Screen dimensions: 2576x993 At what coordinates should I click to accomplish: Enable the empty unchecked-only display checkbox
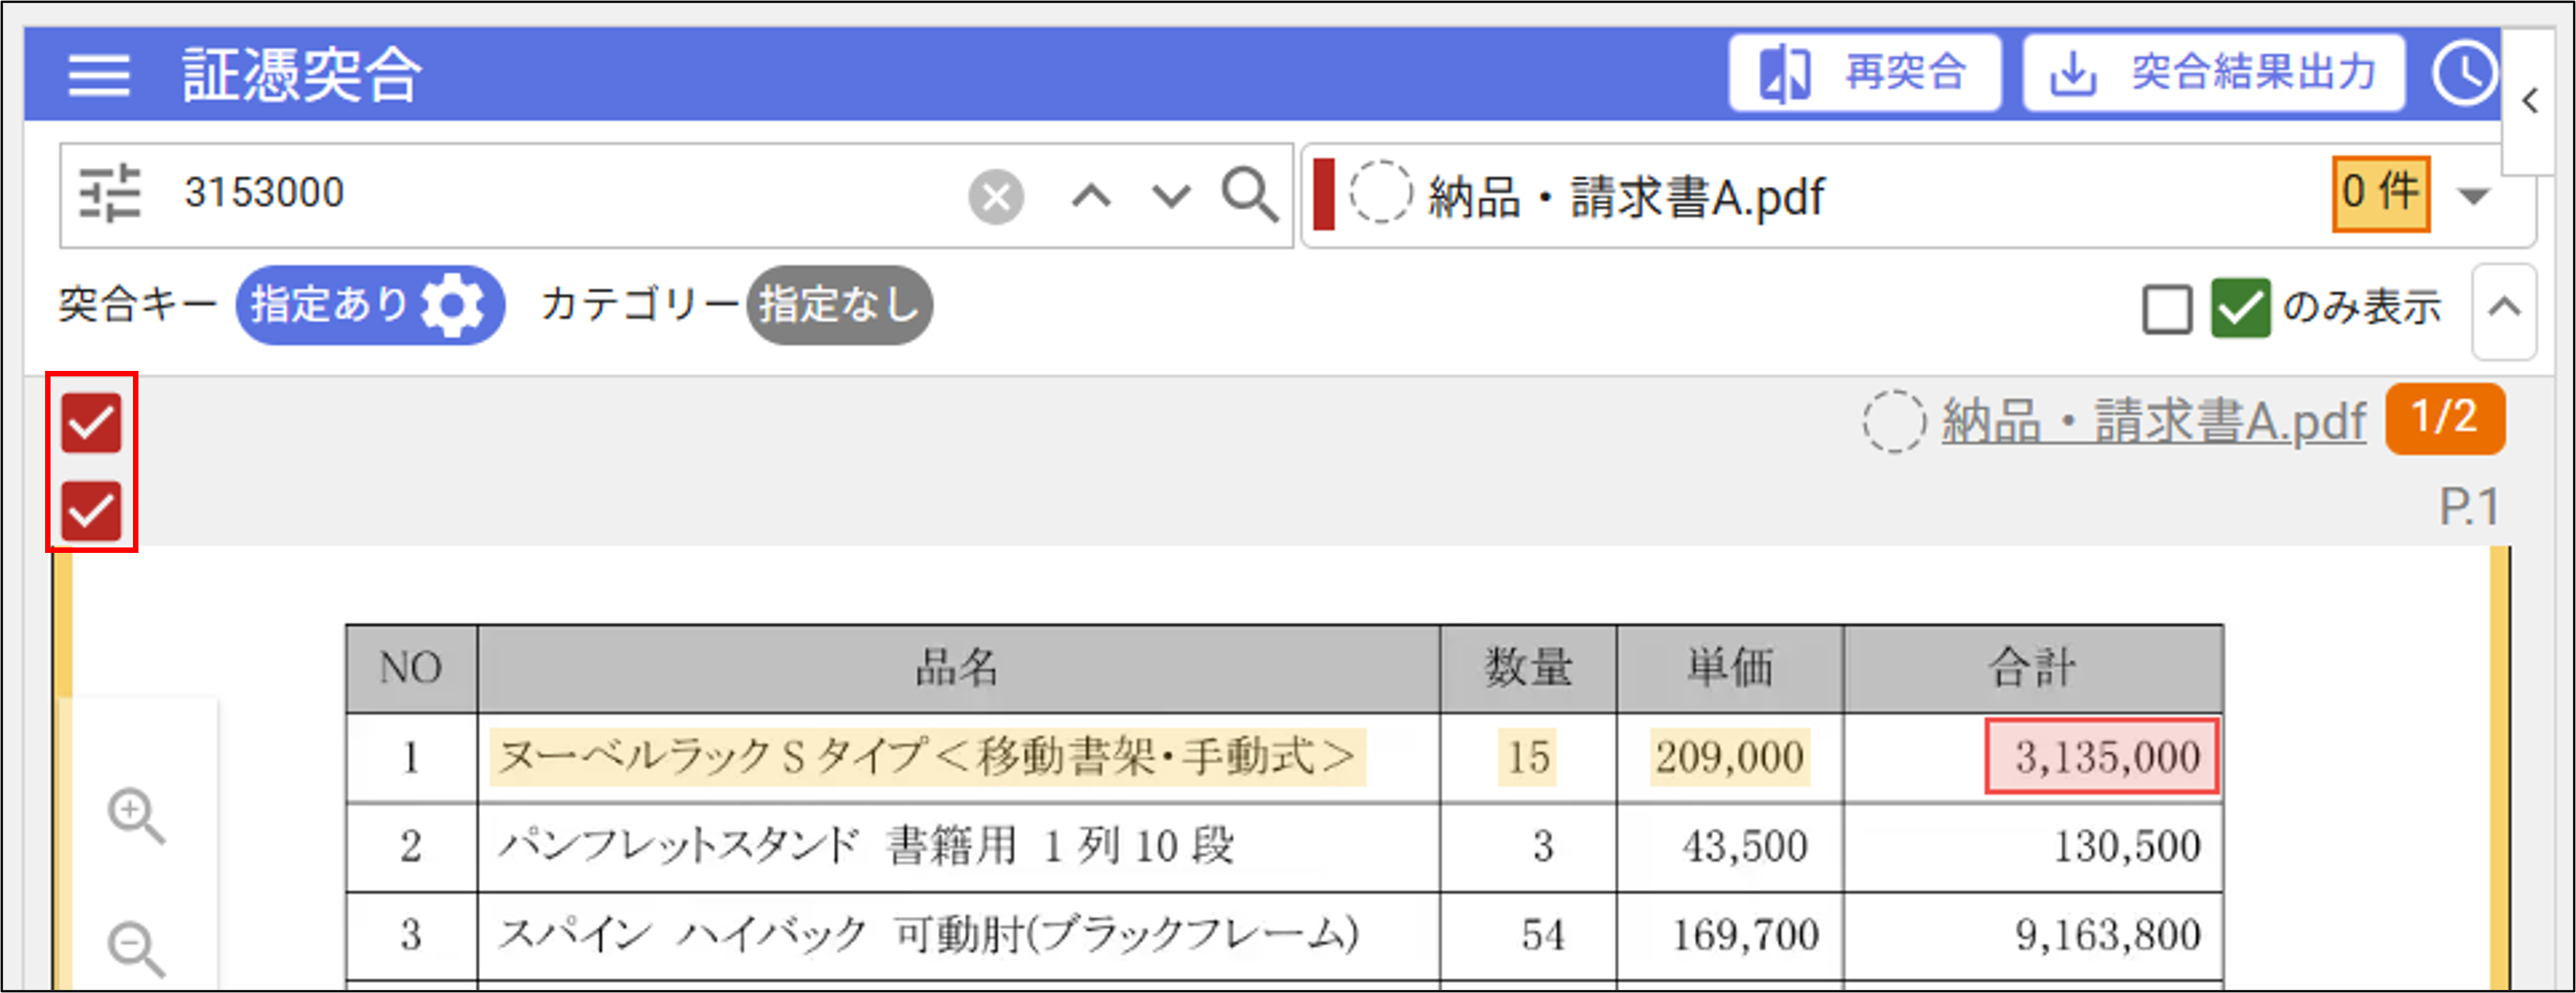2166,308
